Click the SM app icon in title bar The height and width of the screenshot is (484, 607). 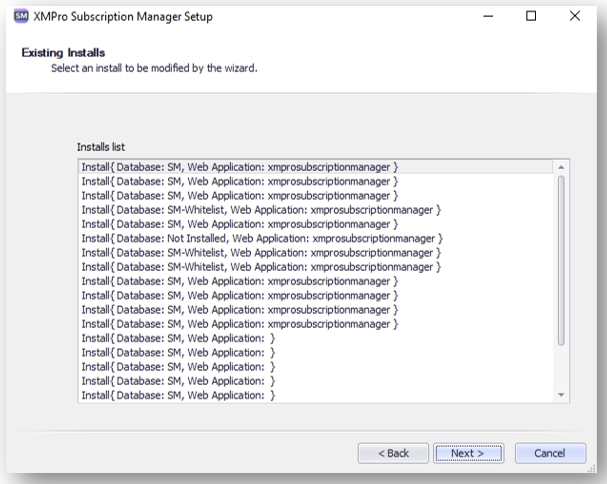[21, 16]
